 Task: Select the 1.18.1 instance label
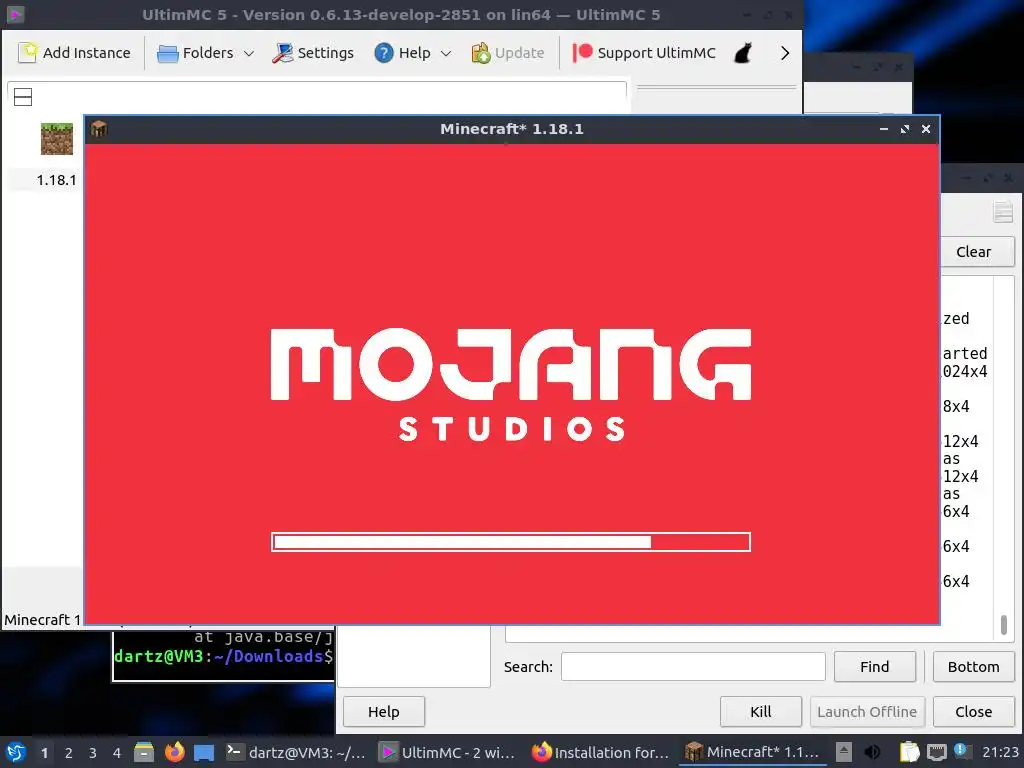pos(56,180)
